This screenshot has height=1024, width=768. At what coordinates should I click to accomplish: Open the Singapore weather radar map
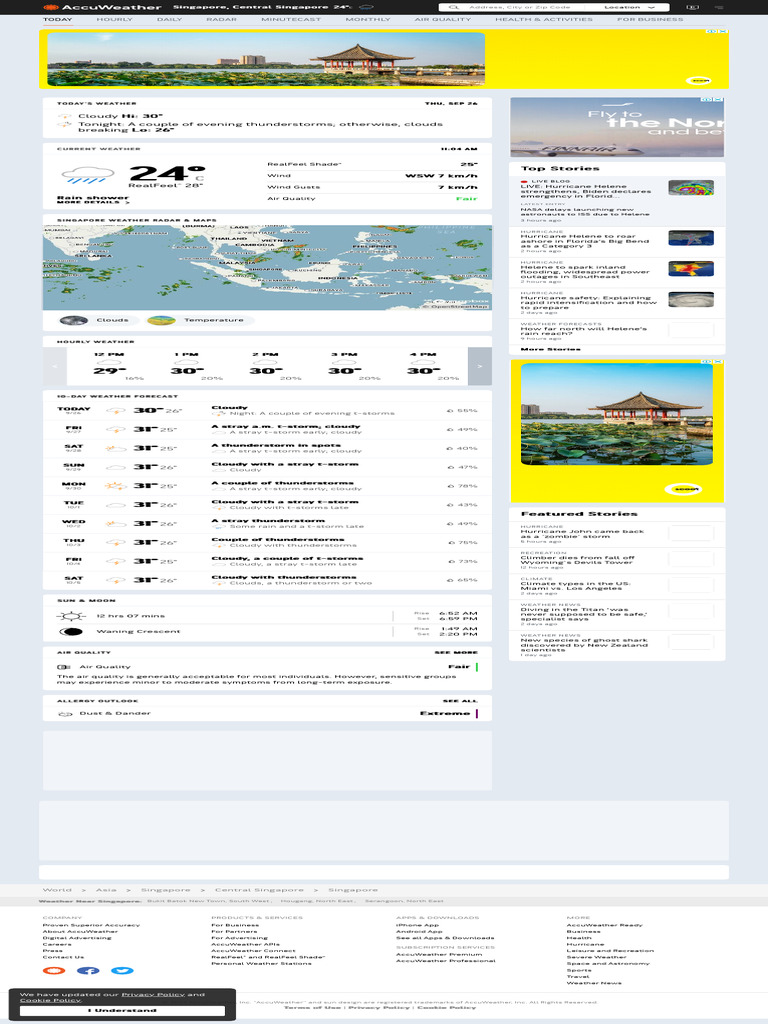267,268
